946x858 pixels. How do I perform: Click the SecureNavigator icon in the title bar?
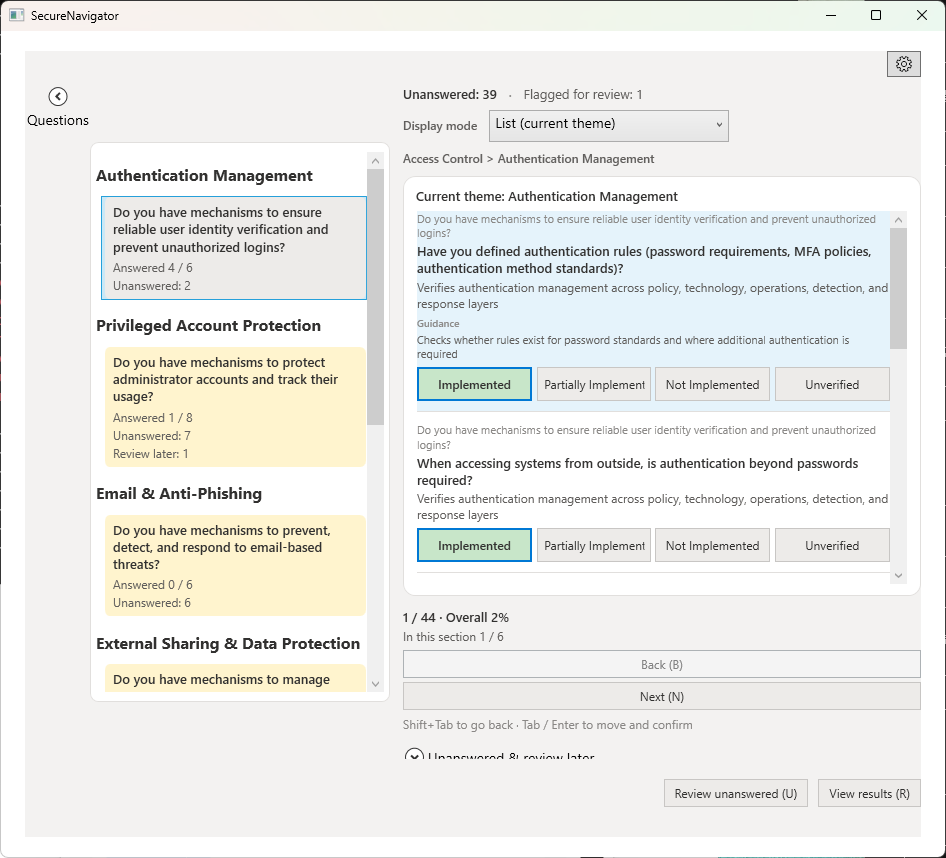15,15
